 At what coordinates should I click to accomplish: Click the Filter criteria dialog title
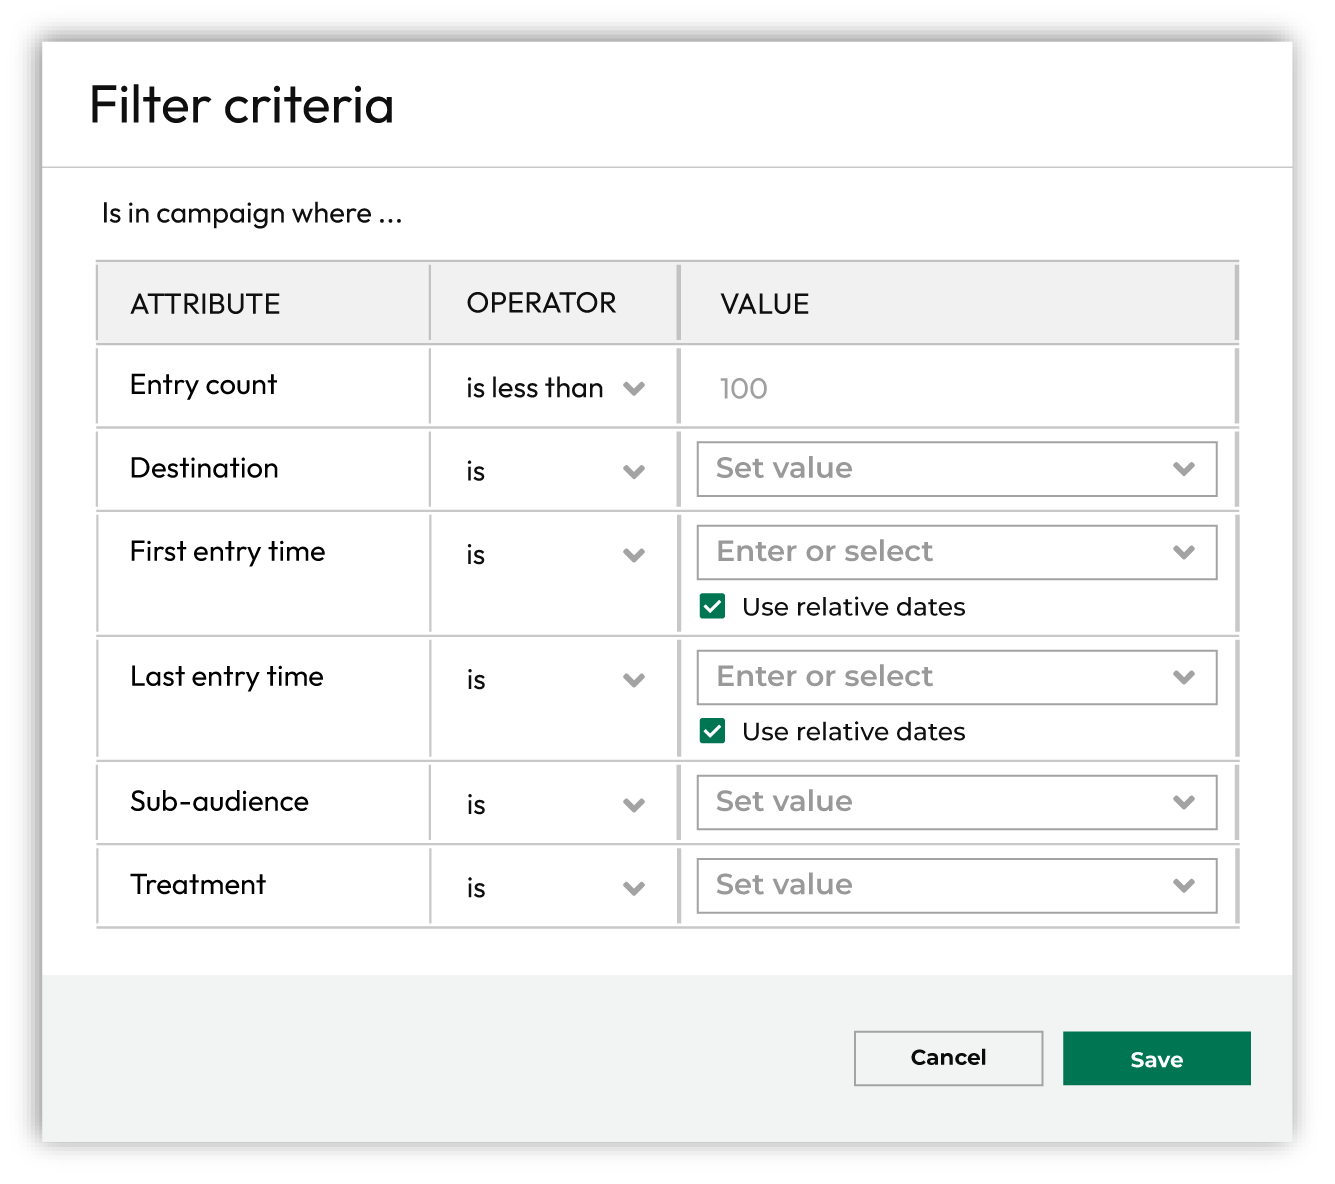pos(242,105)
